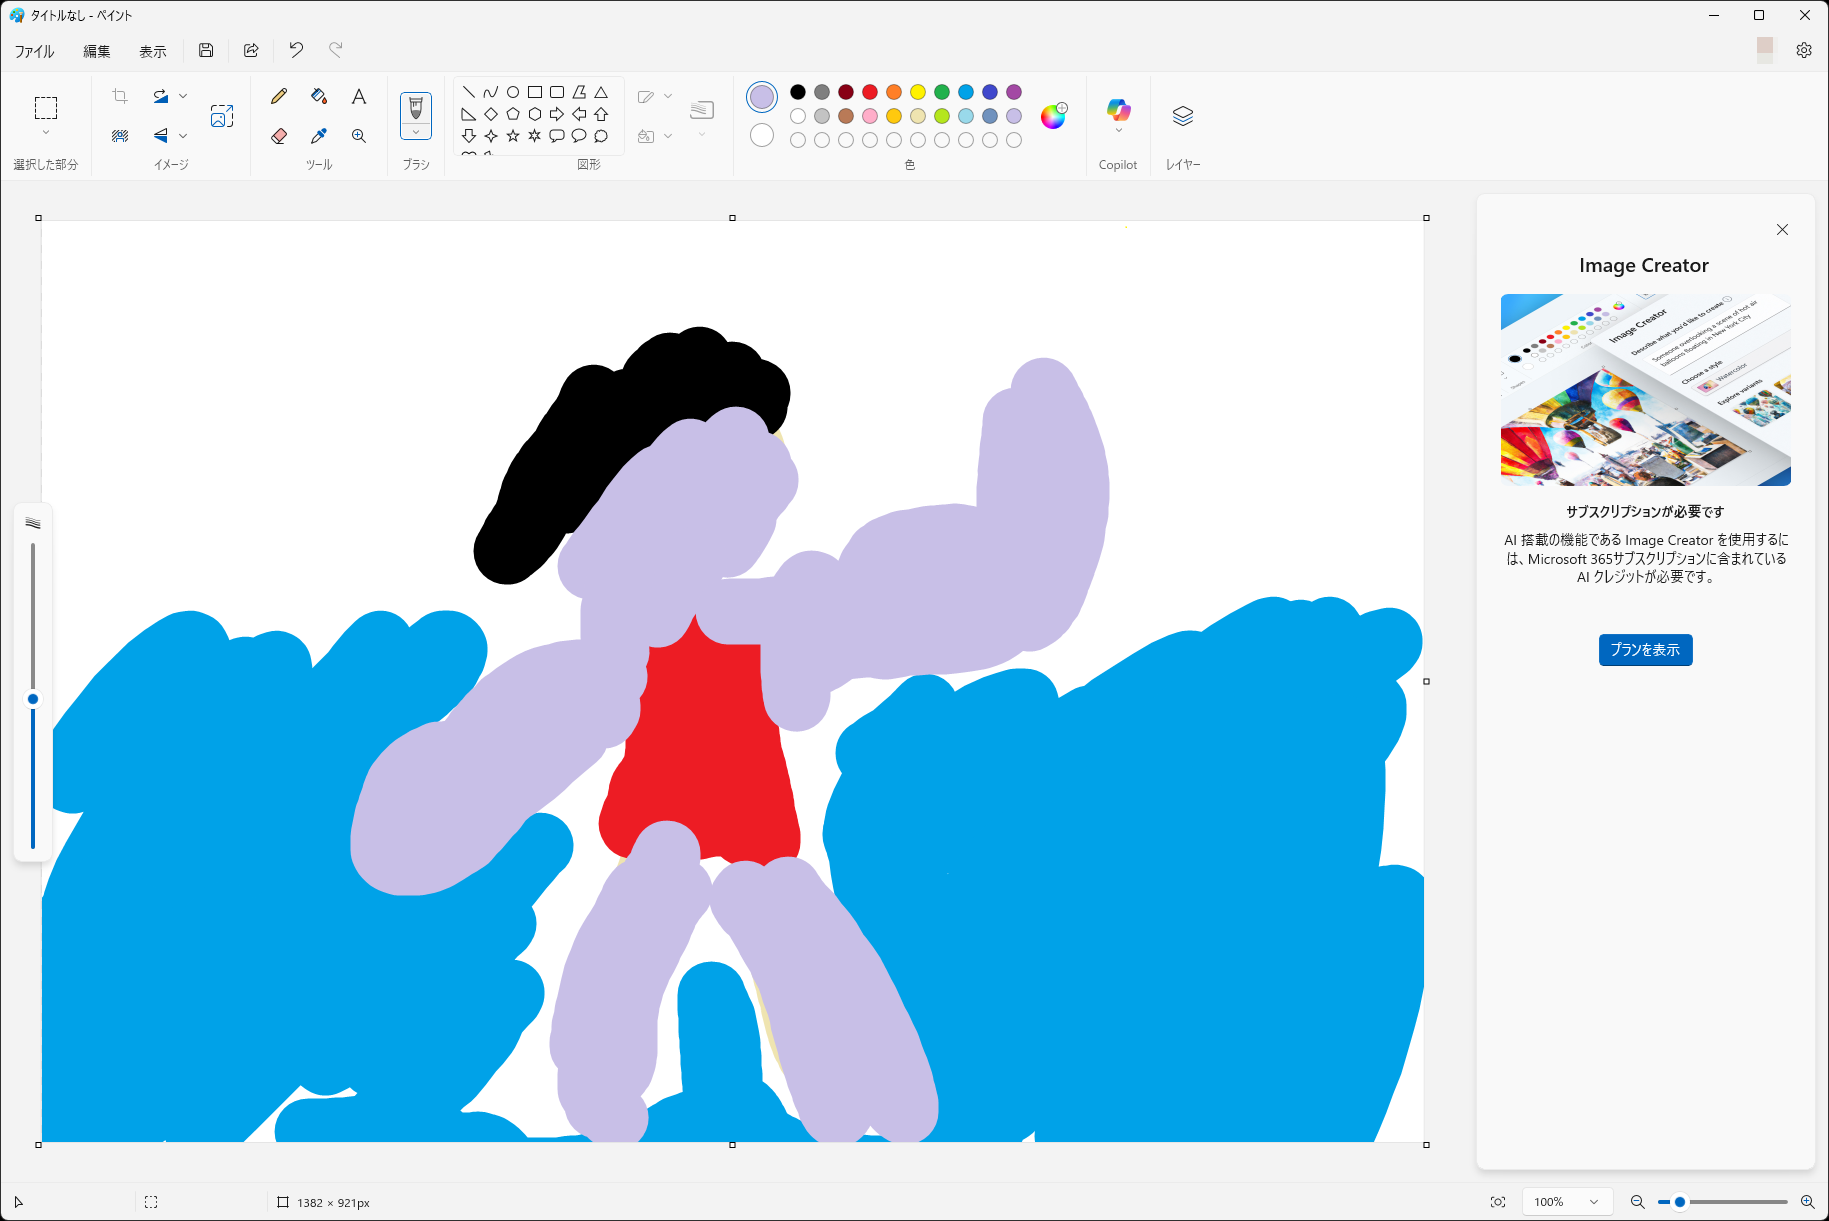This screenshot has width=1829, height=1221.
Task: Select the Pencil tool
Action: (279, 96)
